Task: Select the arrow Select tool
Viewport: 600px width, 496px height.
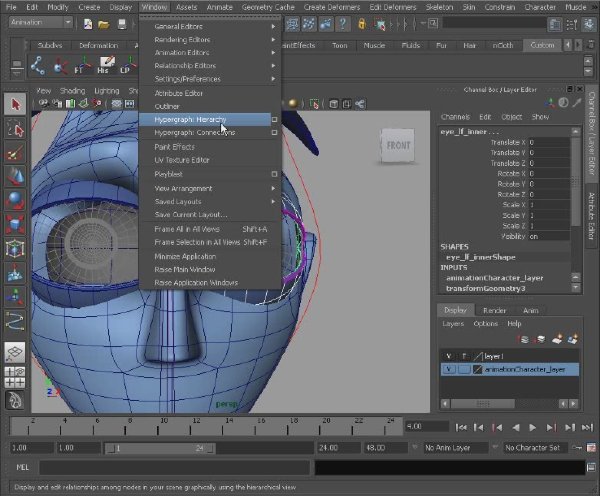Action: click(15, 104)
